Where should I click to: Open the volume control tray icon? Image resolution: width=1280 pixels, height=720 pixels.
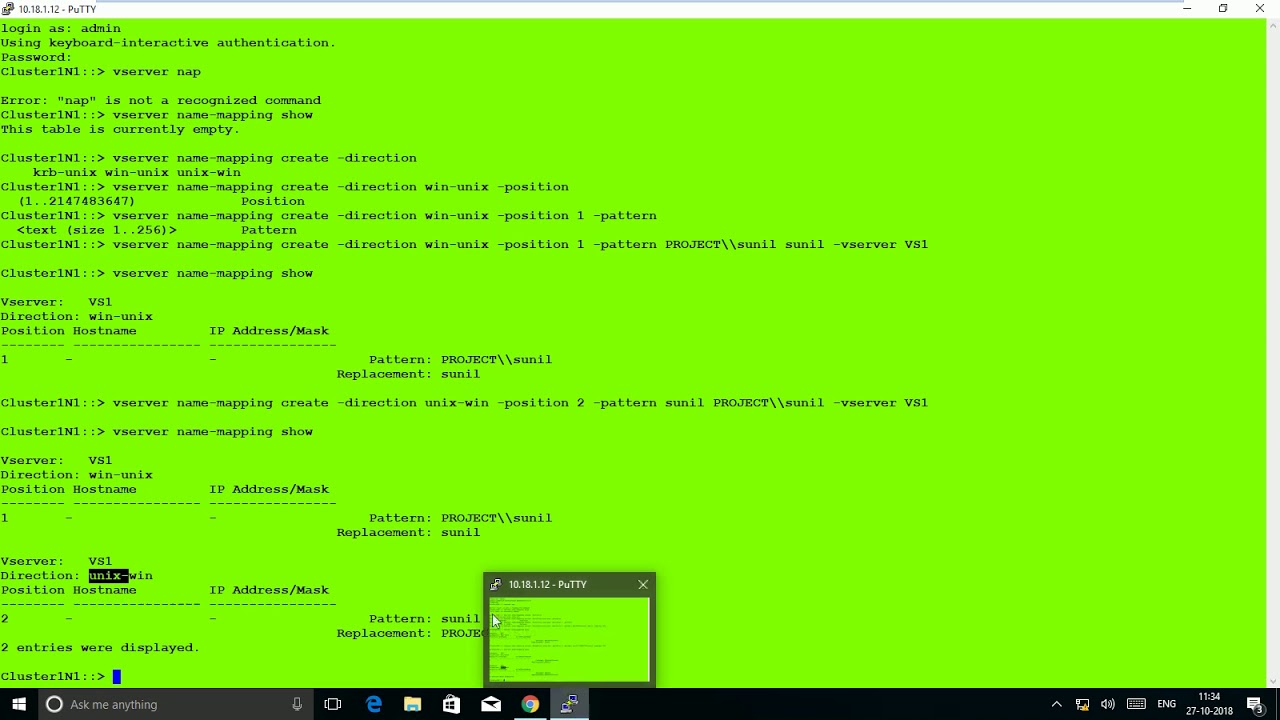coord(1108,704)
